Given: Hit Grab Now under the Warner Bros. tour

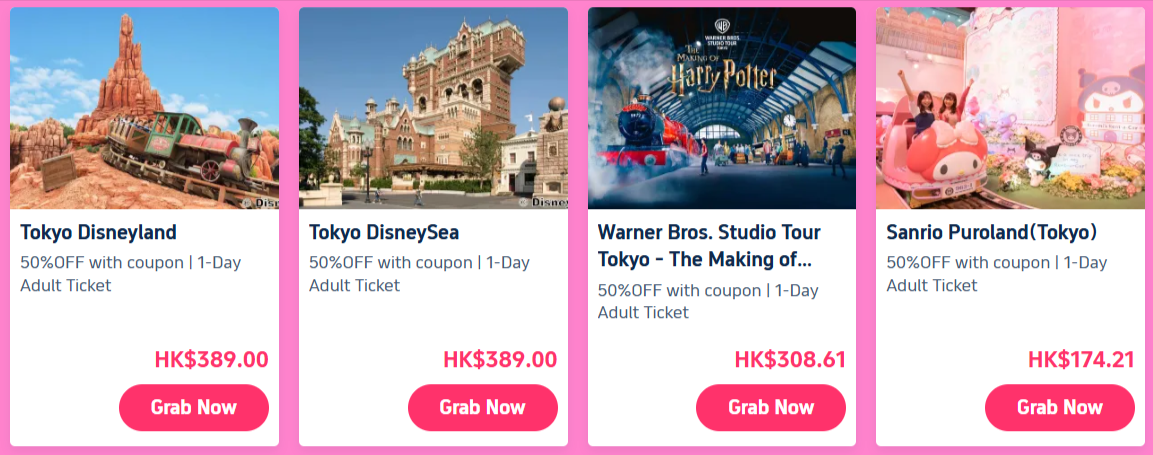Looking at the screenshot, I should 771,407.
